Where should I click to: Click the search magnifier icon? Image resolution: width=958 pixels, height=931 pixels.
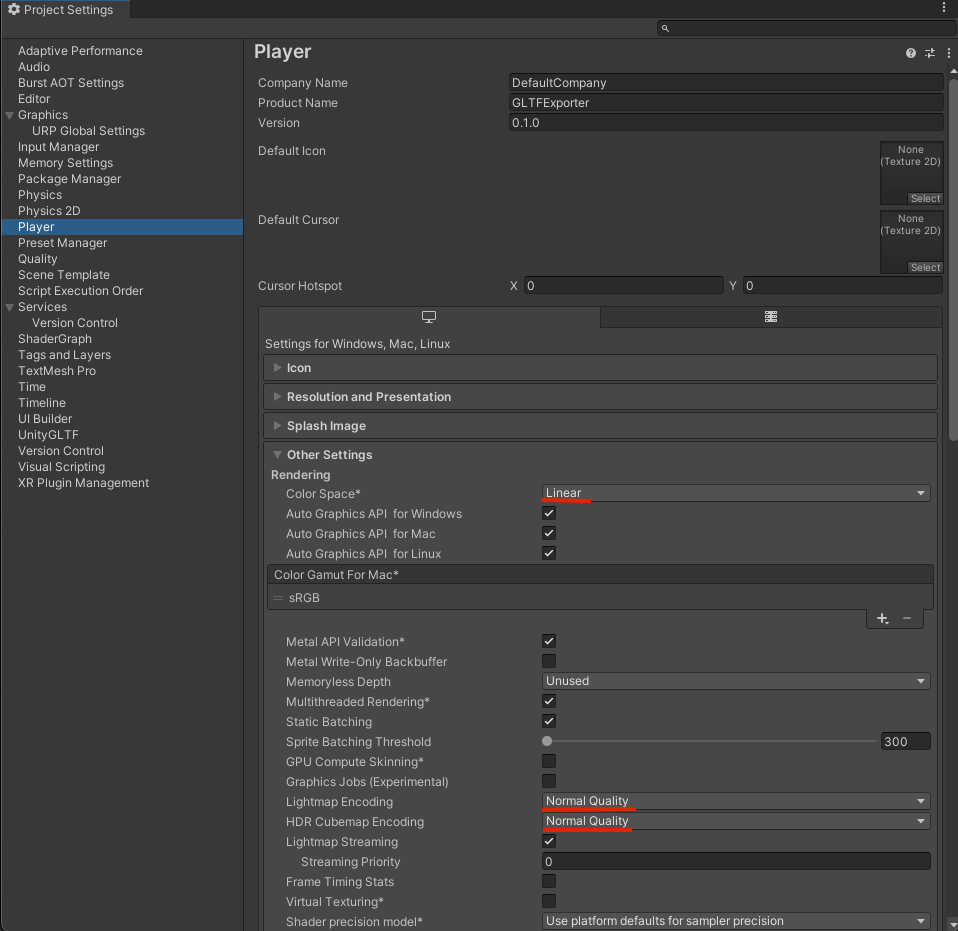tap(666, 29)
